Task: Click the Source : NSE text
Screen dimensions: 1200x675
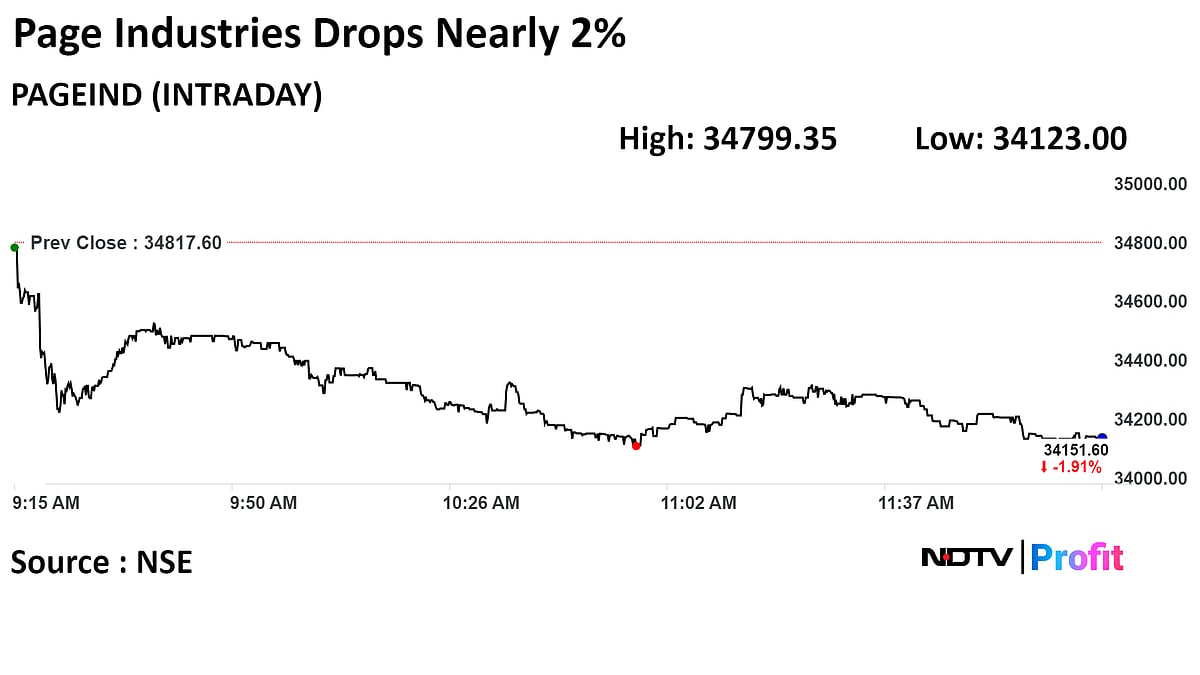Action: click(101, 562)
